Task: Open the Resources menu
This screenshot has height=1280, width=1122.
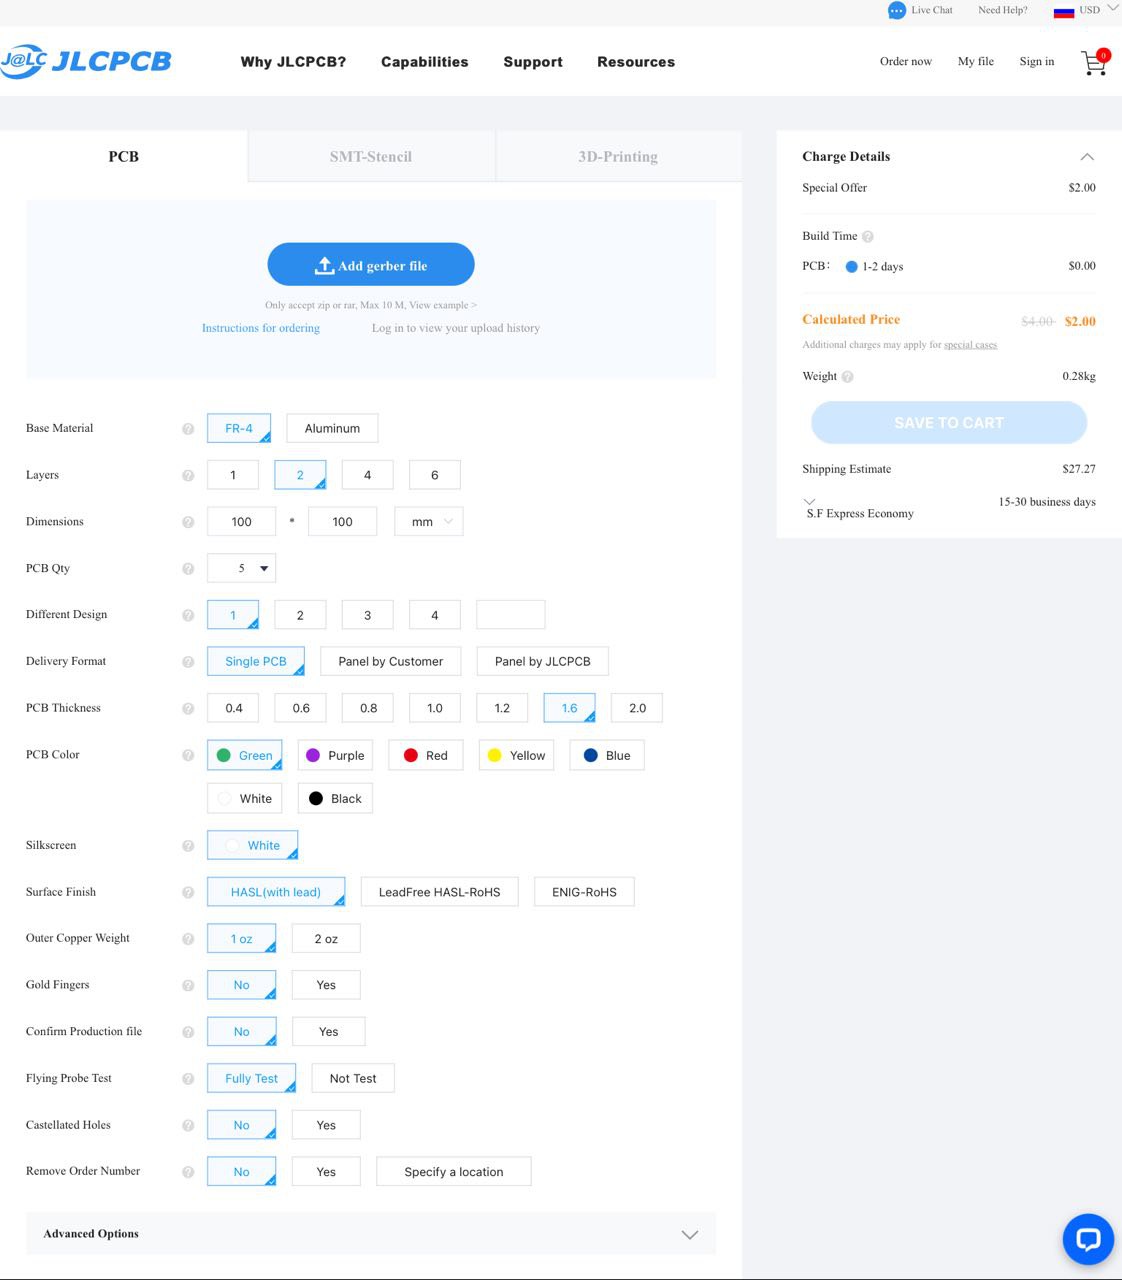Action: coord(636,62)
